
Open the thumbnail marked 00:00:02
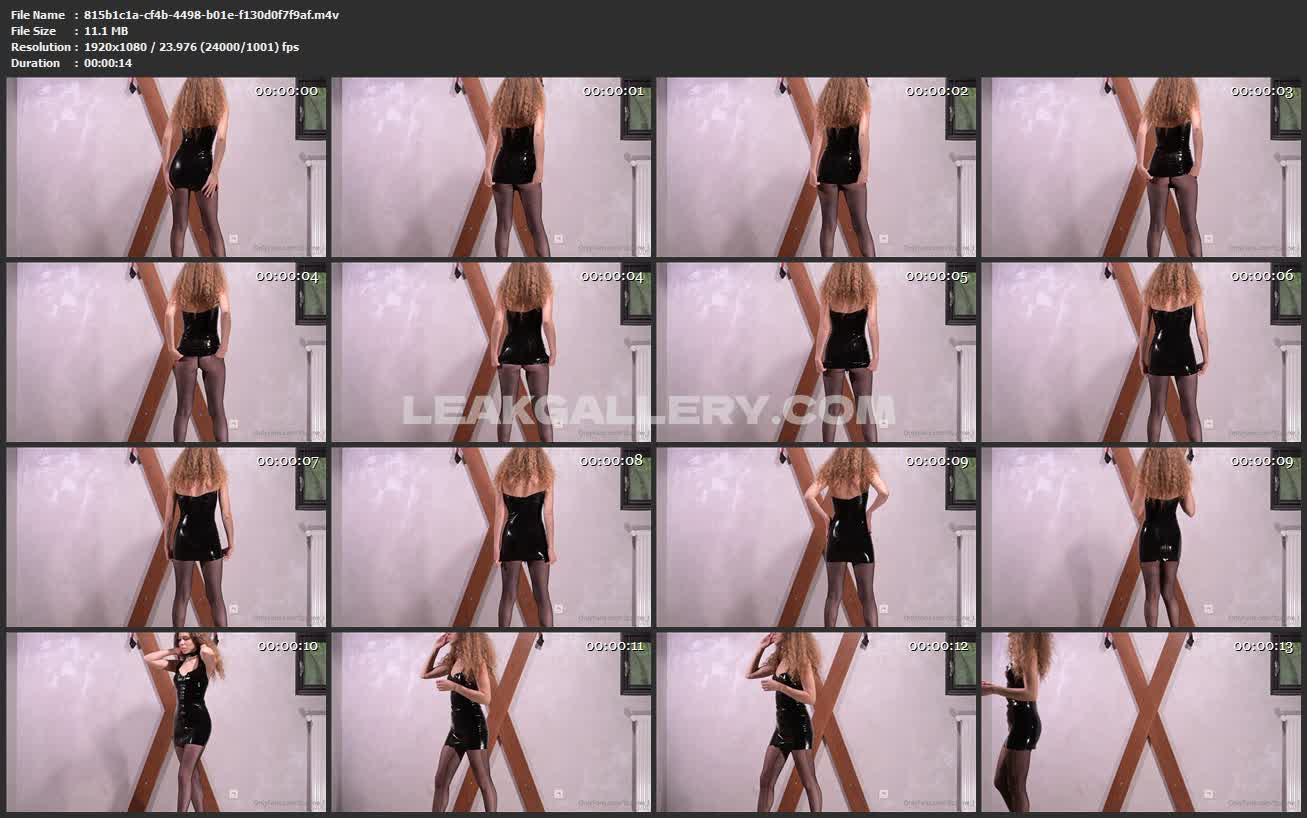click(x=816, y=167)
